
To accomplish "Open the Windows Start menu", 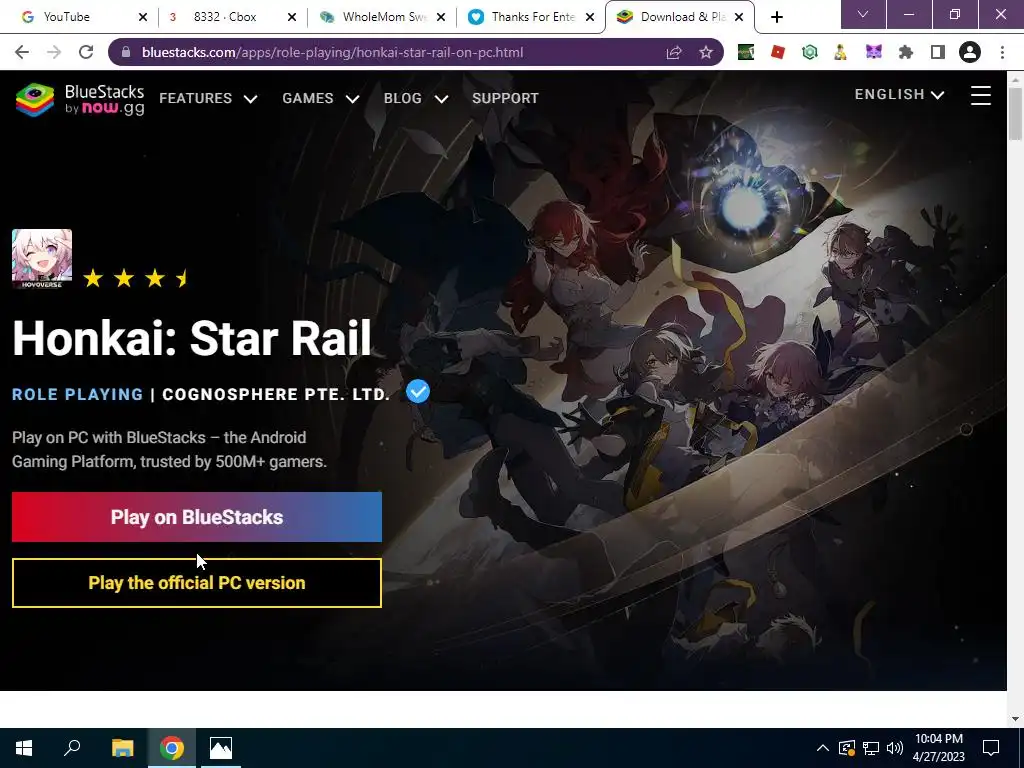I will [x=24, y=748].
